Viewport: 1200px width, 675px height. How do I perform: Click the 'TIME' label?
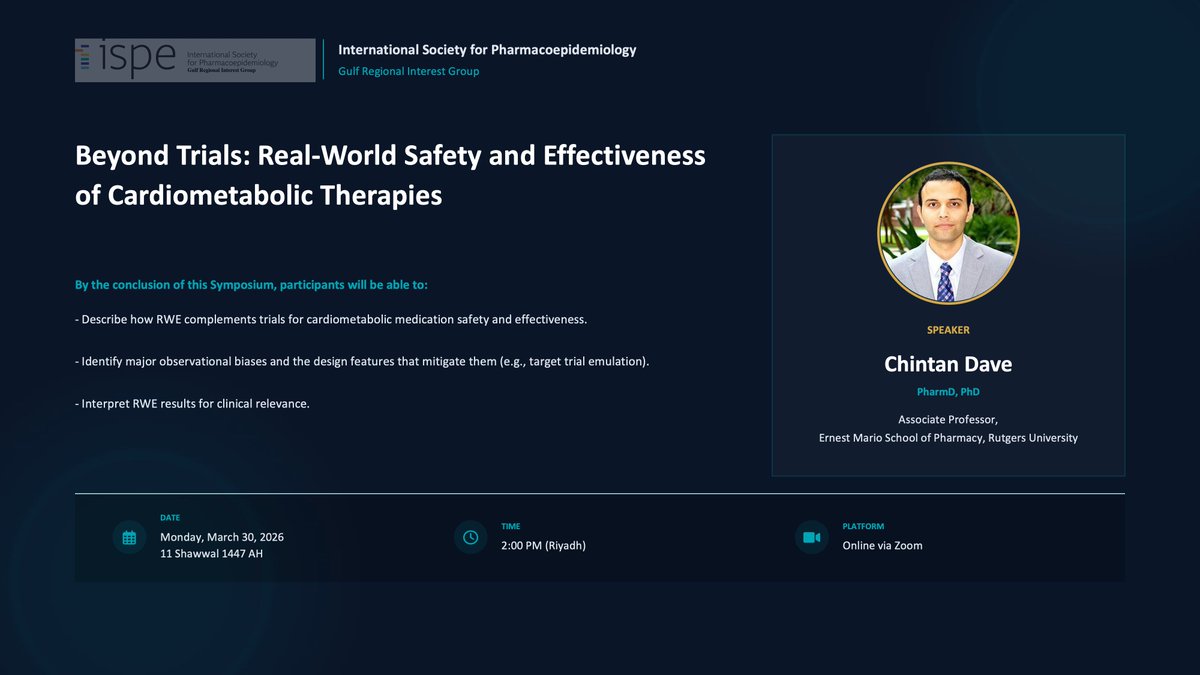pyautogui.click(x=511, y=526)
